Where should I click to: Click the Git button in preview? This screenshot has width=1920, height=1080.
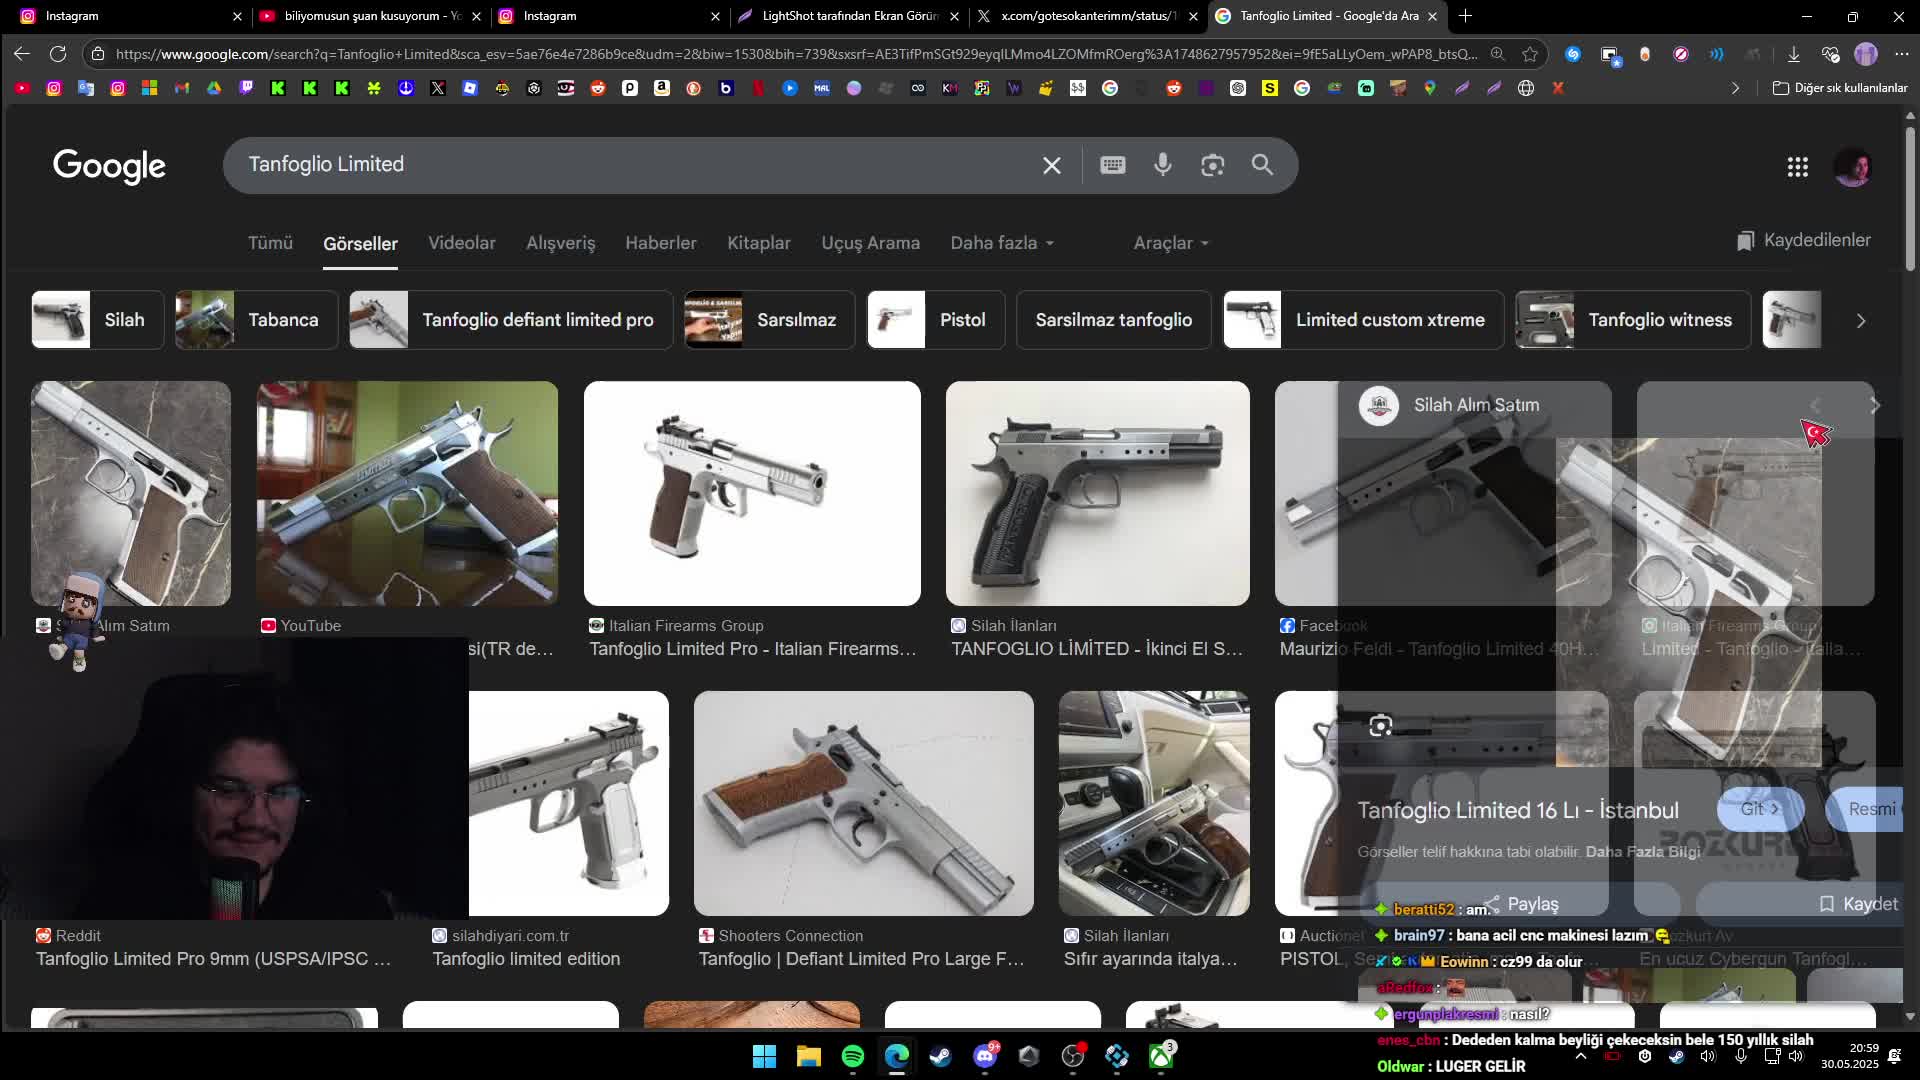pos(1760,809)
